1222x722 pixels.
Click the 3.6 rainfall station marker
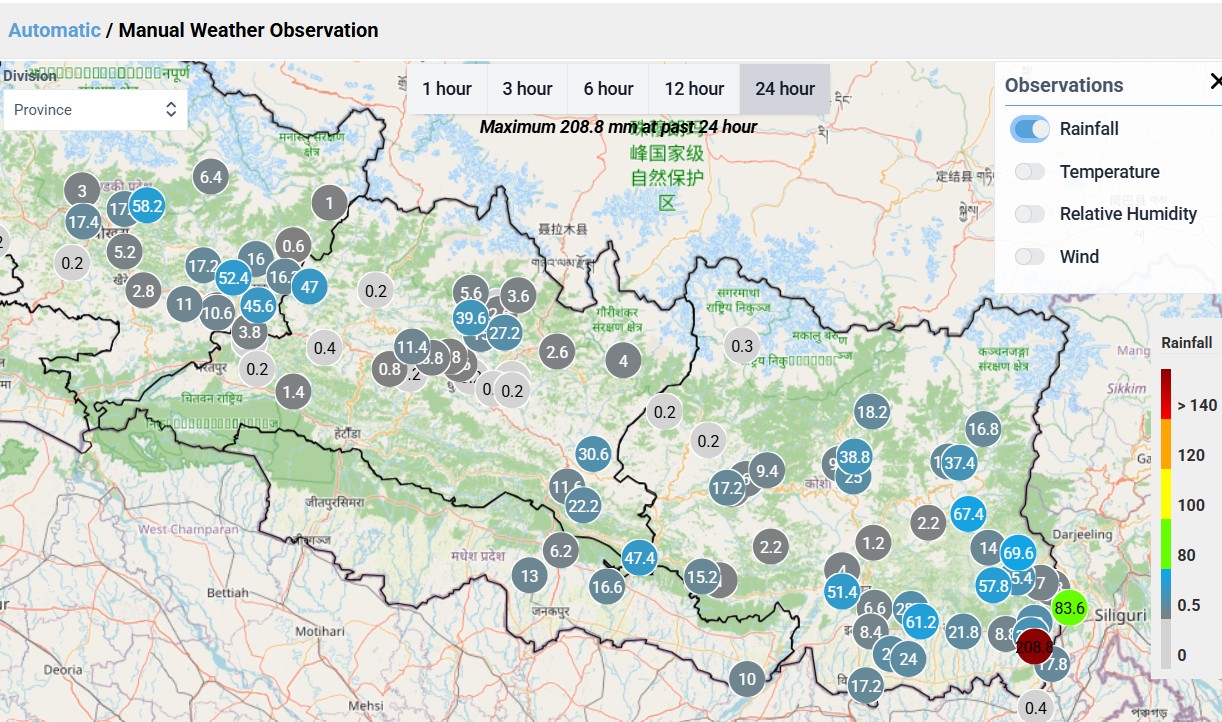tap(518, 295)
